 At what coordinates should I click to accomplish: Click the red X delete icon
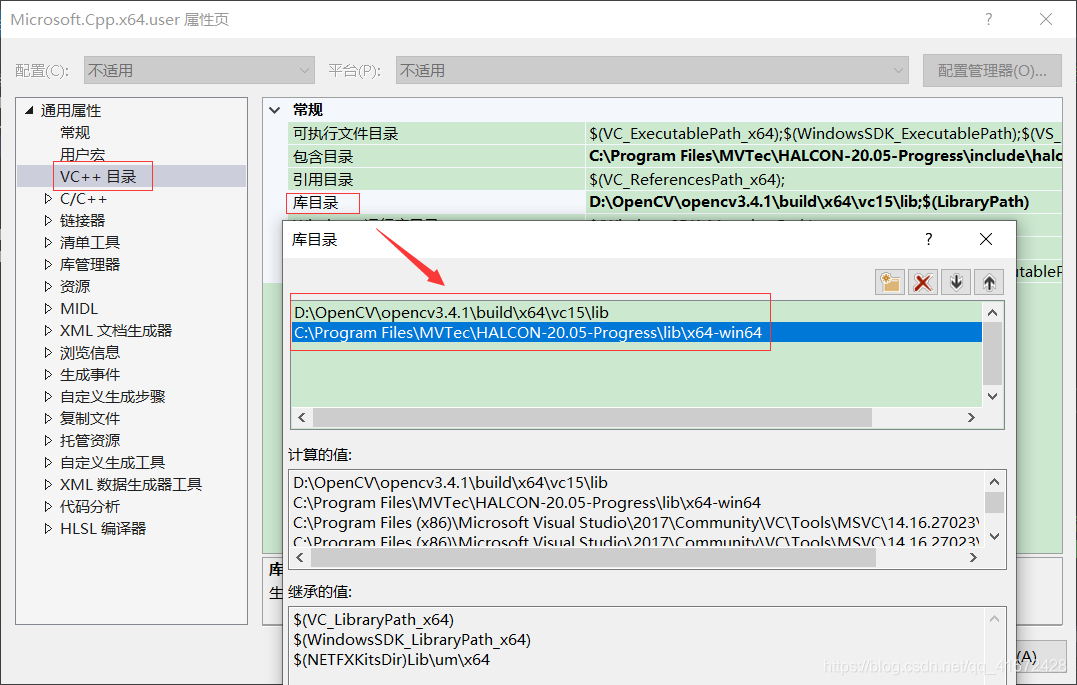pos(922,281)
